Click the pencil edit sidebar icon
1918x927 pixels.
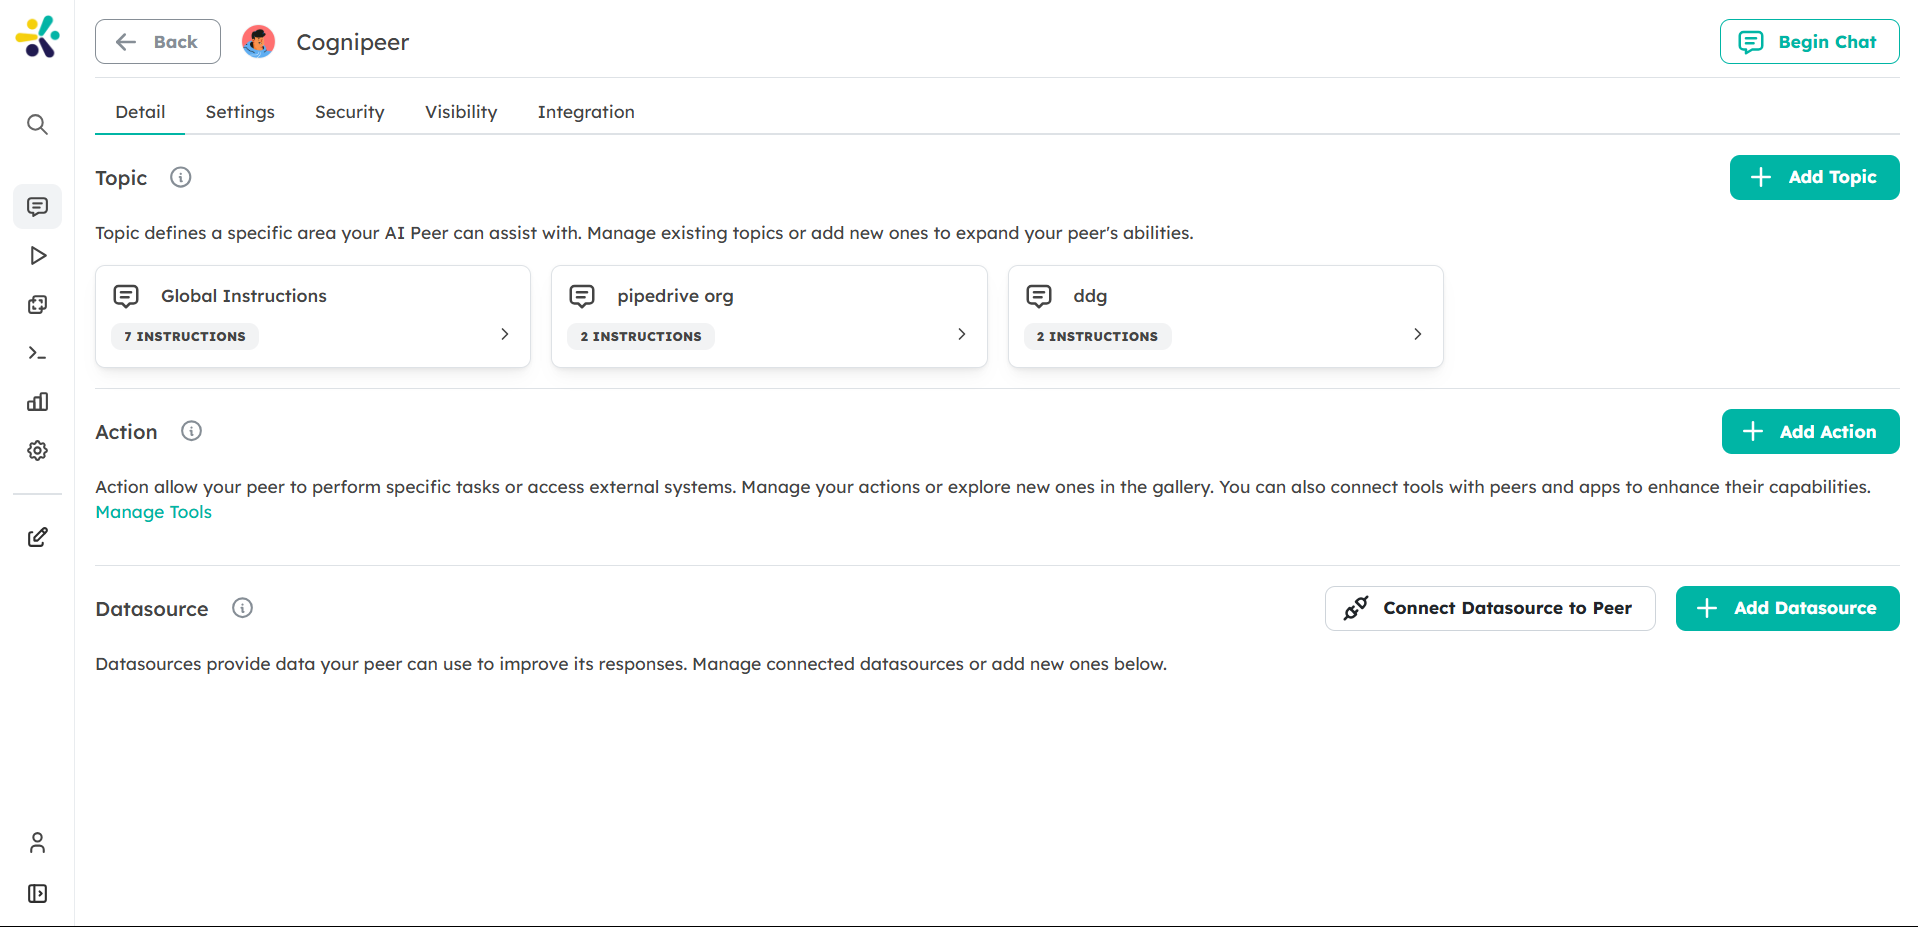coord(37,538)
